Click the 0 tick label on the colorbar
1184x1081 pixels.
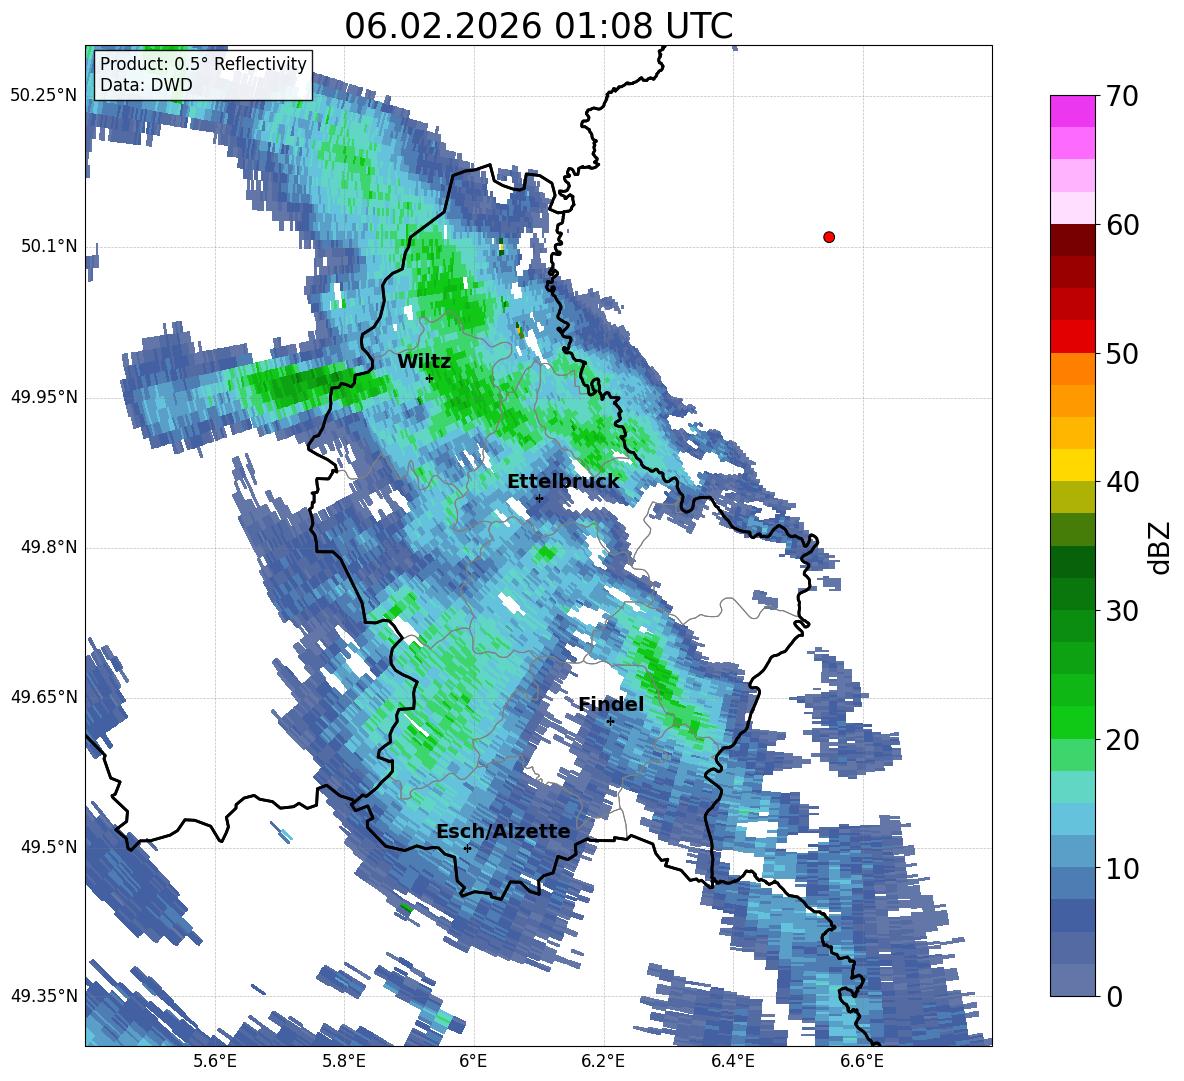click(x=1113, y=997)
